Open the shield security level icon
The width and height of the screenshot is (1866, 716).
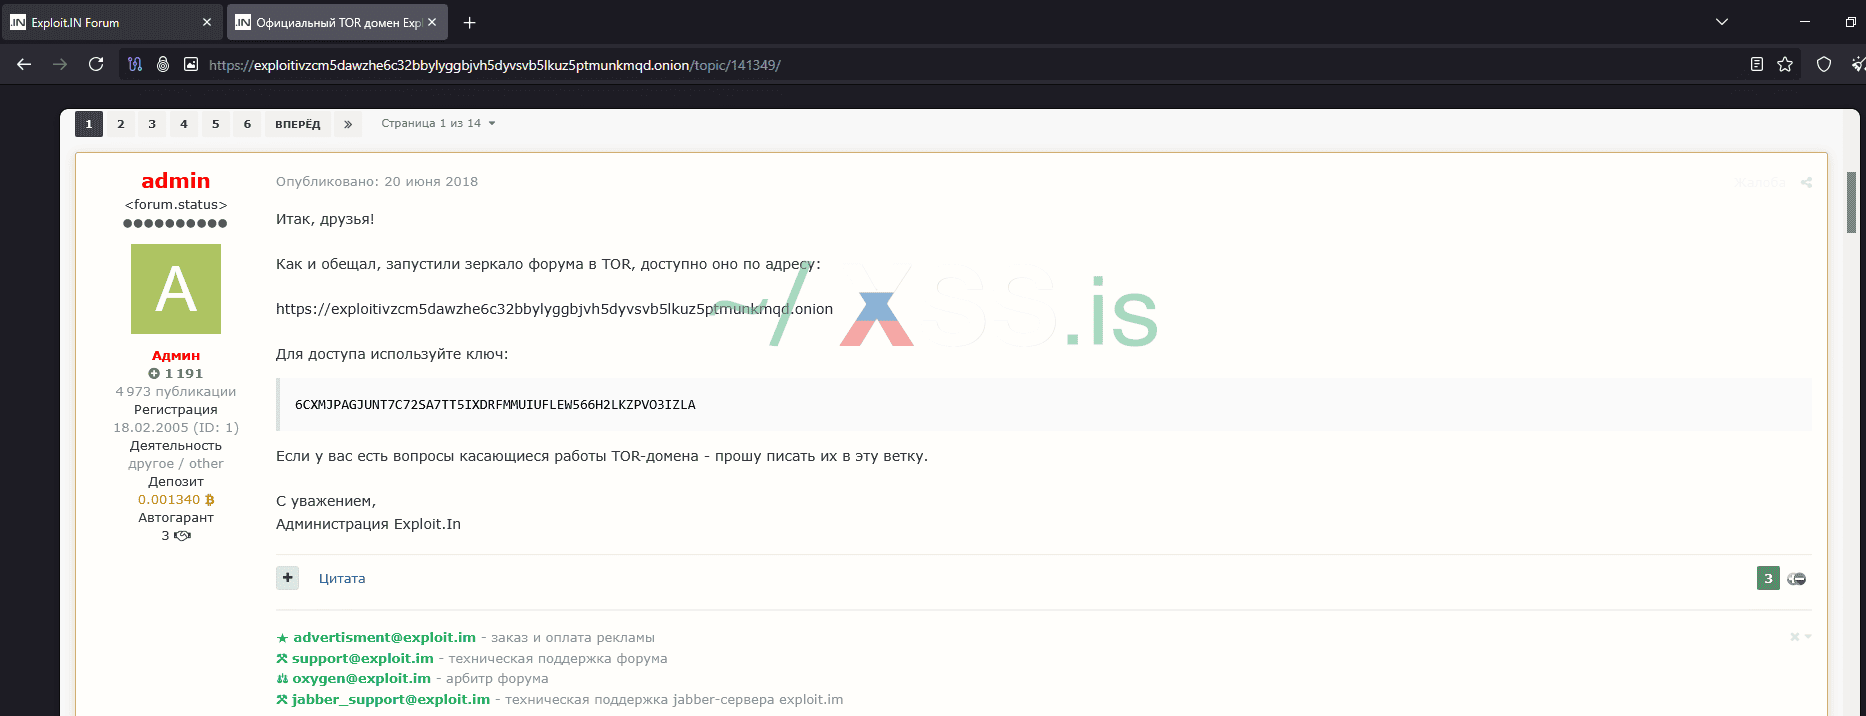click(1824, 64)
